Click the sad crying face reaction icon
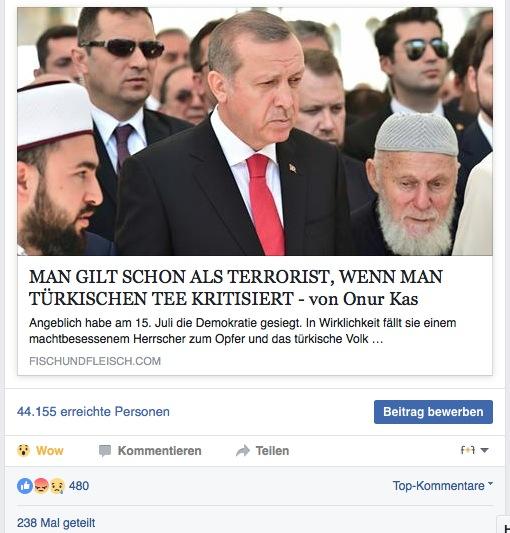Image resolution: width=510 pixels, height=533 pixels. [x=57, y=486]
